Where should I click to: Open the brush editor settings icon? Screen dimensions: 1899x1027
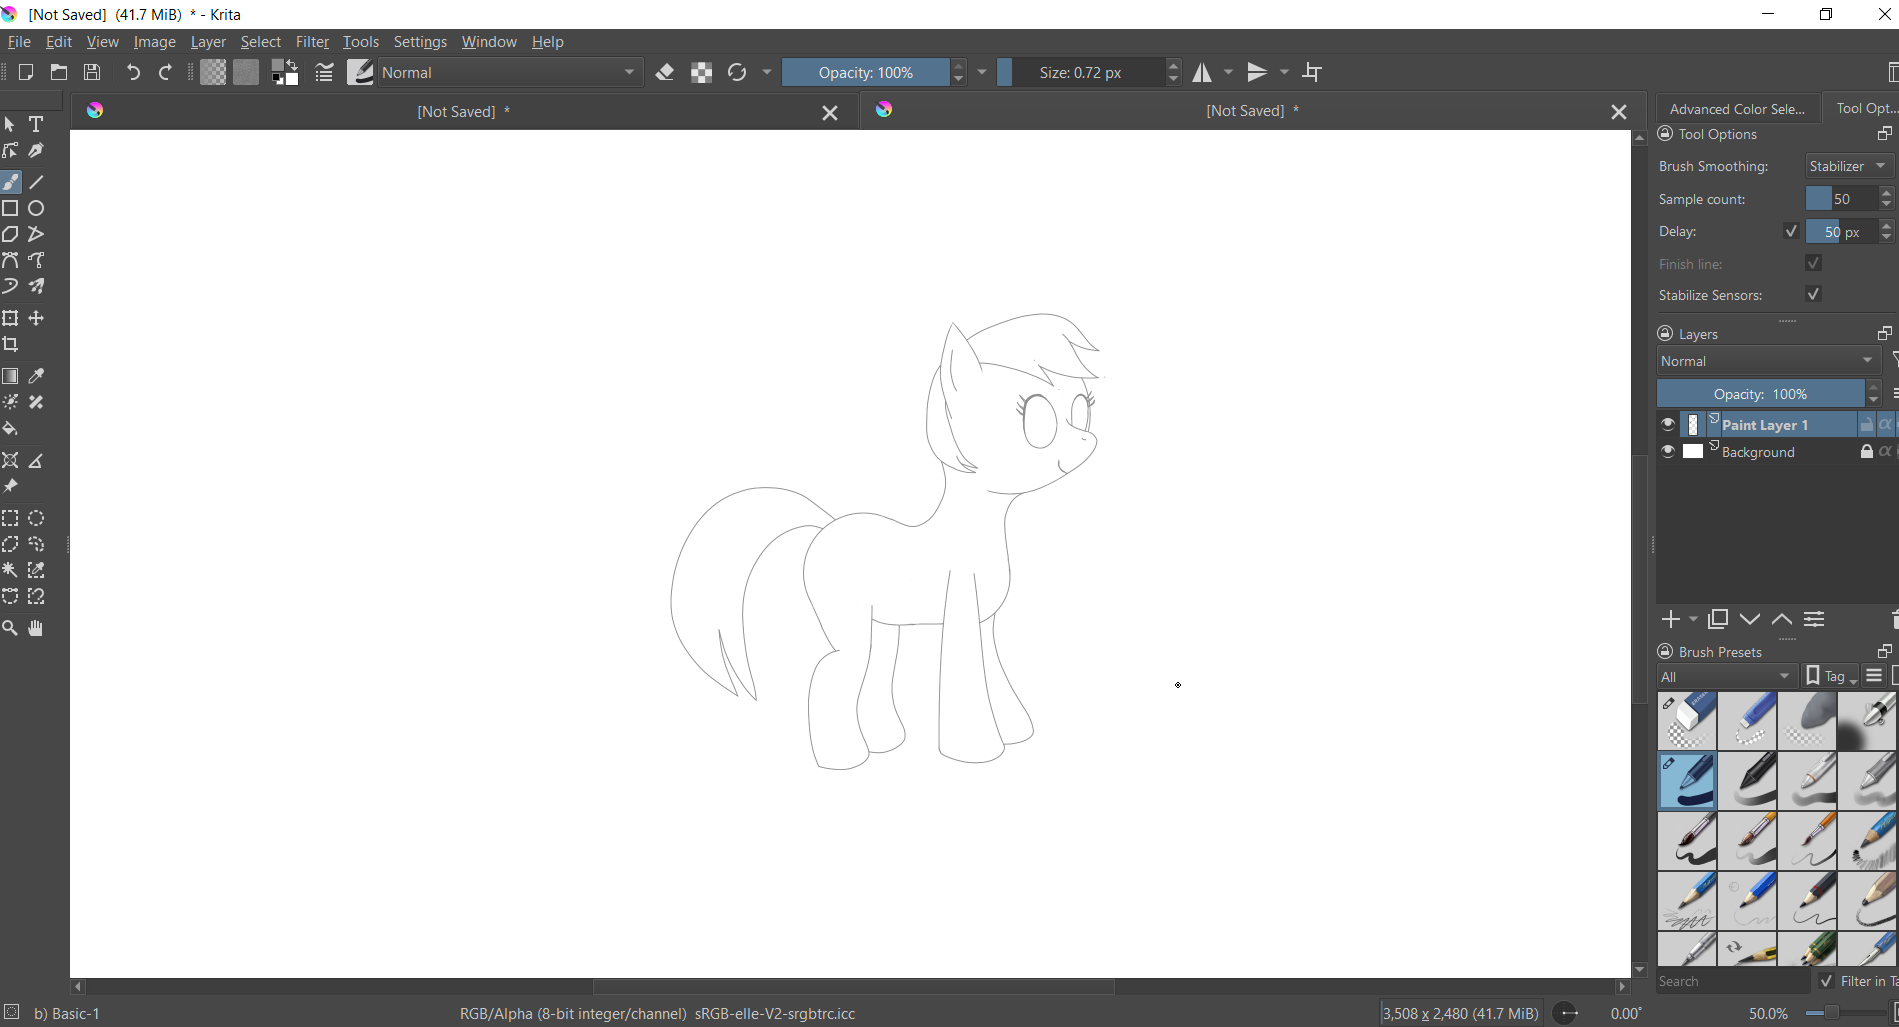pyautogui.click(x=324, y=72)
